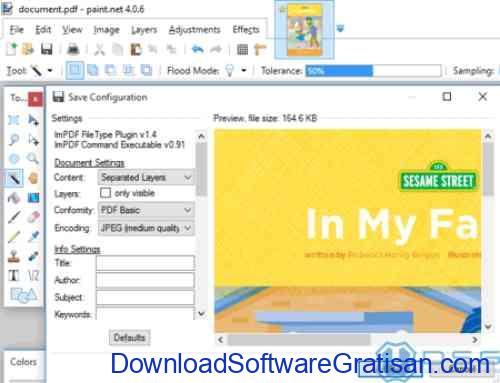Select the Eraser tool in toolbox
500x383 pixels.
(33, 217)
